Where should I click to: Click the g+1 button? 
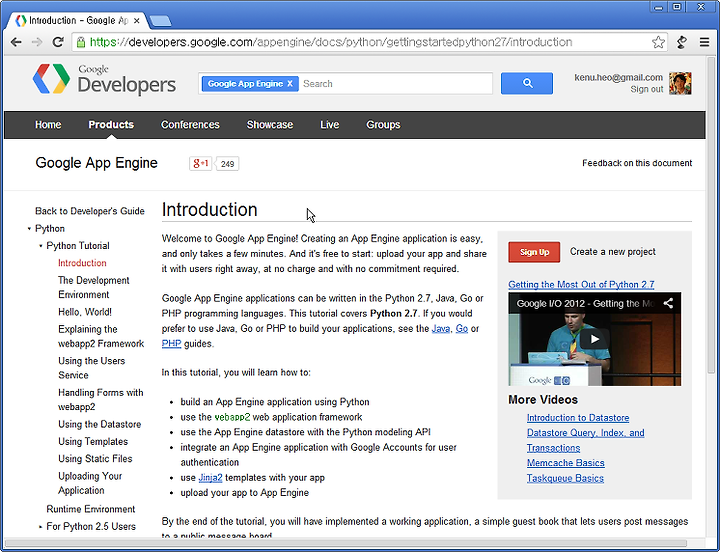201,163
